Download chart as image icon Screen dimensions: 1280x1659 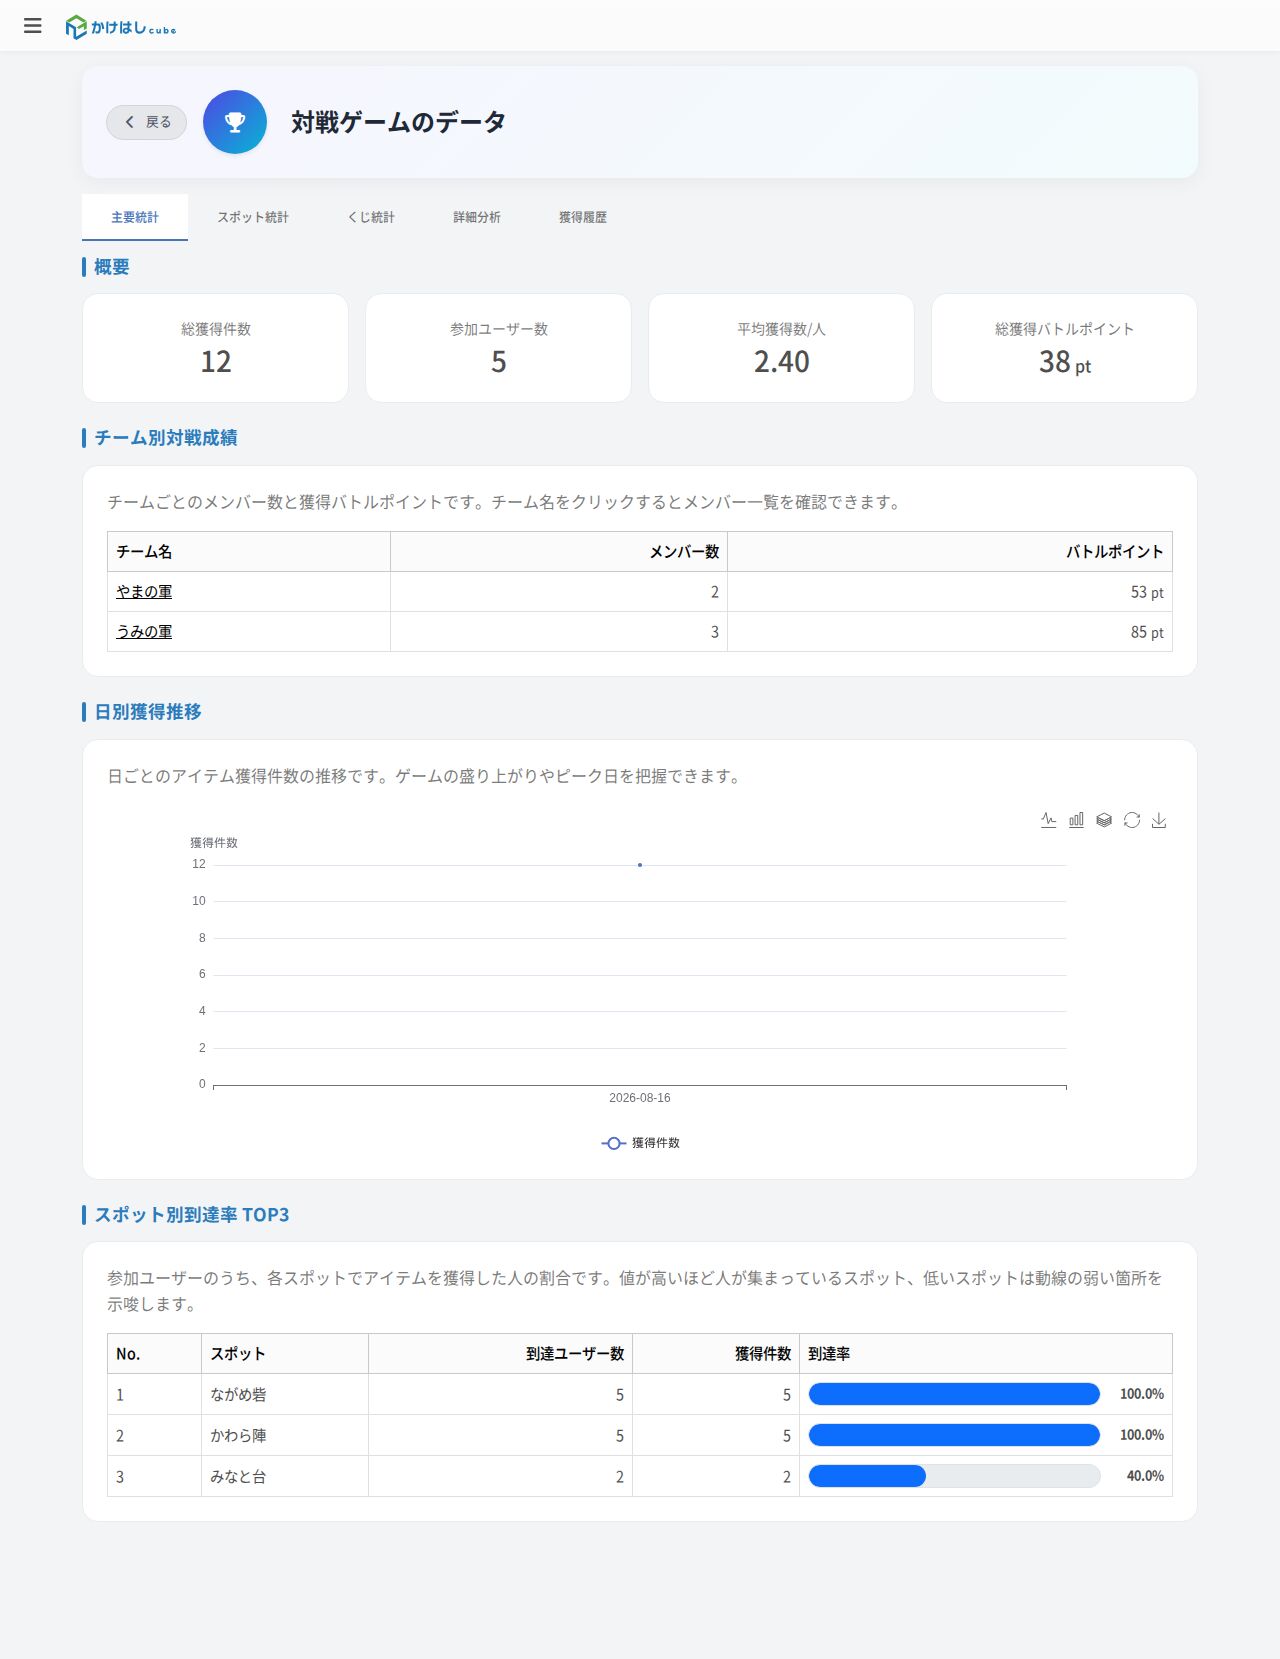(x=1159, y=820)
